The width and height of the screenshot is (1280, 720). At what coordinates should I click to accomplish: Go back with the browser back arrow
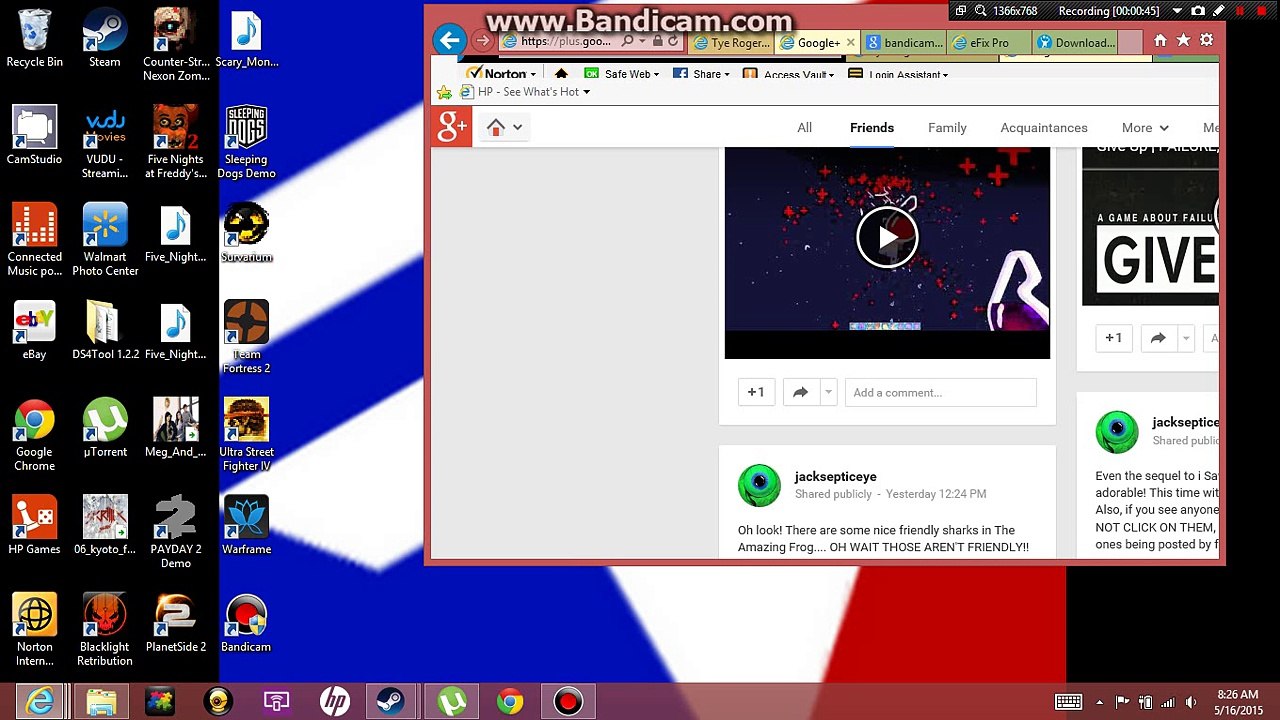click(x=450, y=40)
